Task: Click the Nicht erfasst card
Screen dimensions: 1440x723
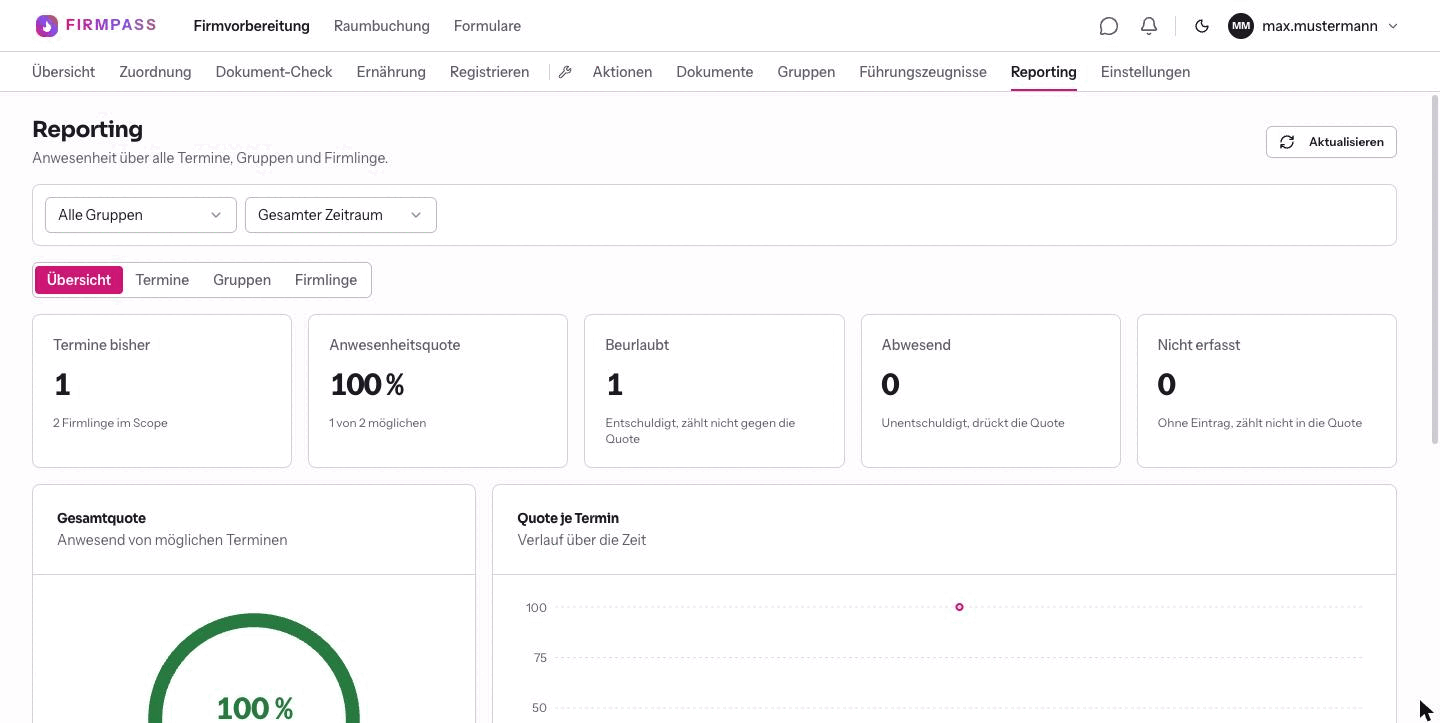Action: point(1266,391)
